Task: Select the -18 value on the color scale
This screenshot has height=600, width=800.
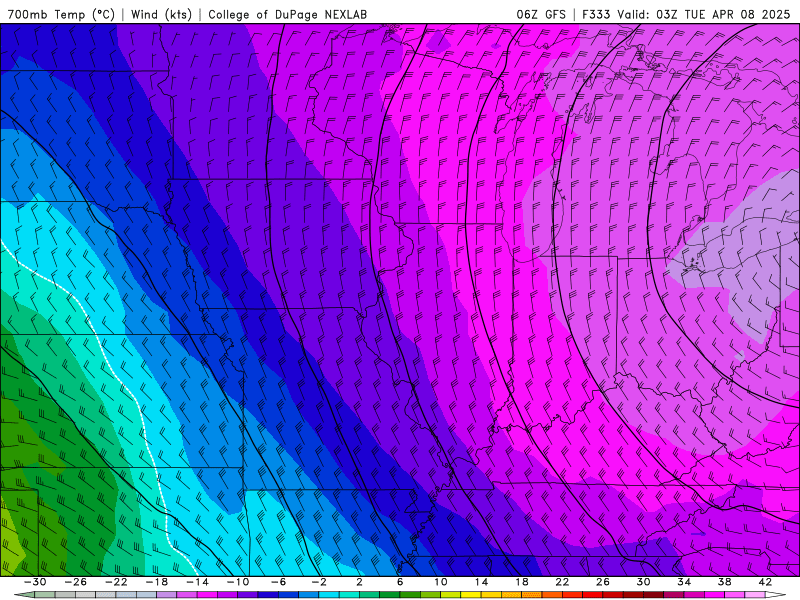Action: (x=157, y=582)
